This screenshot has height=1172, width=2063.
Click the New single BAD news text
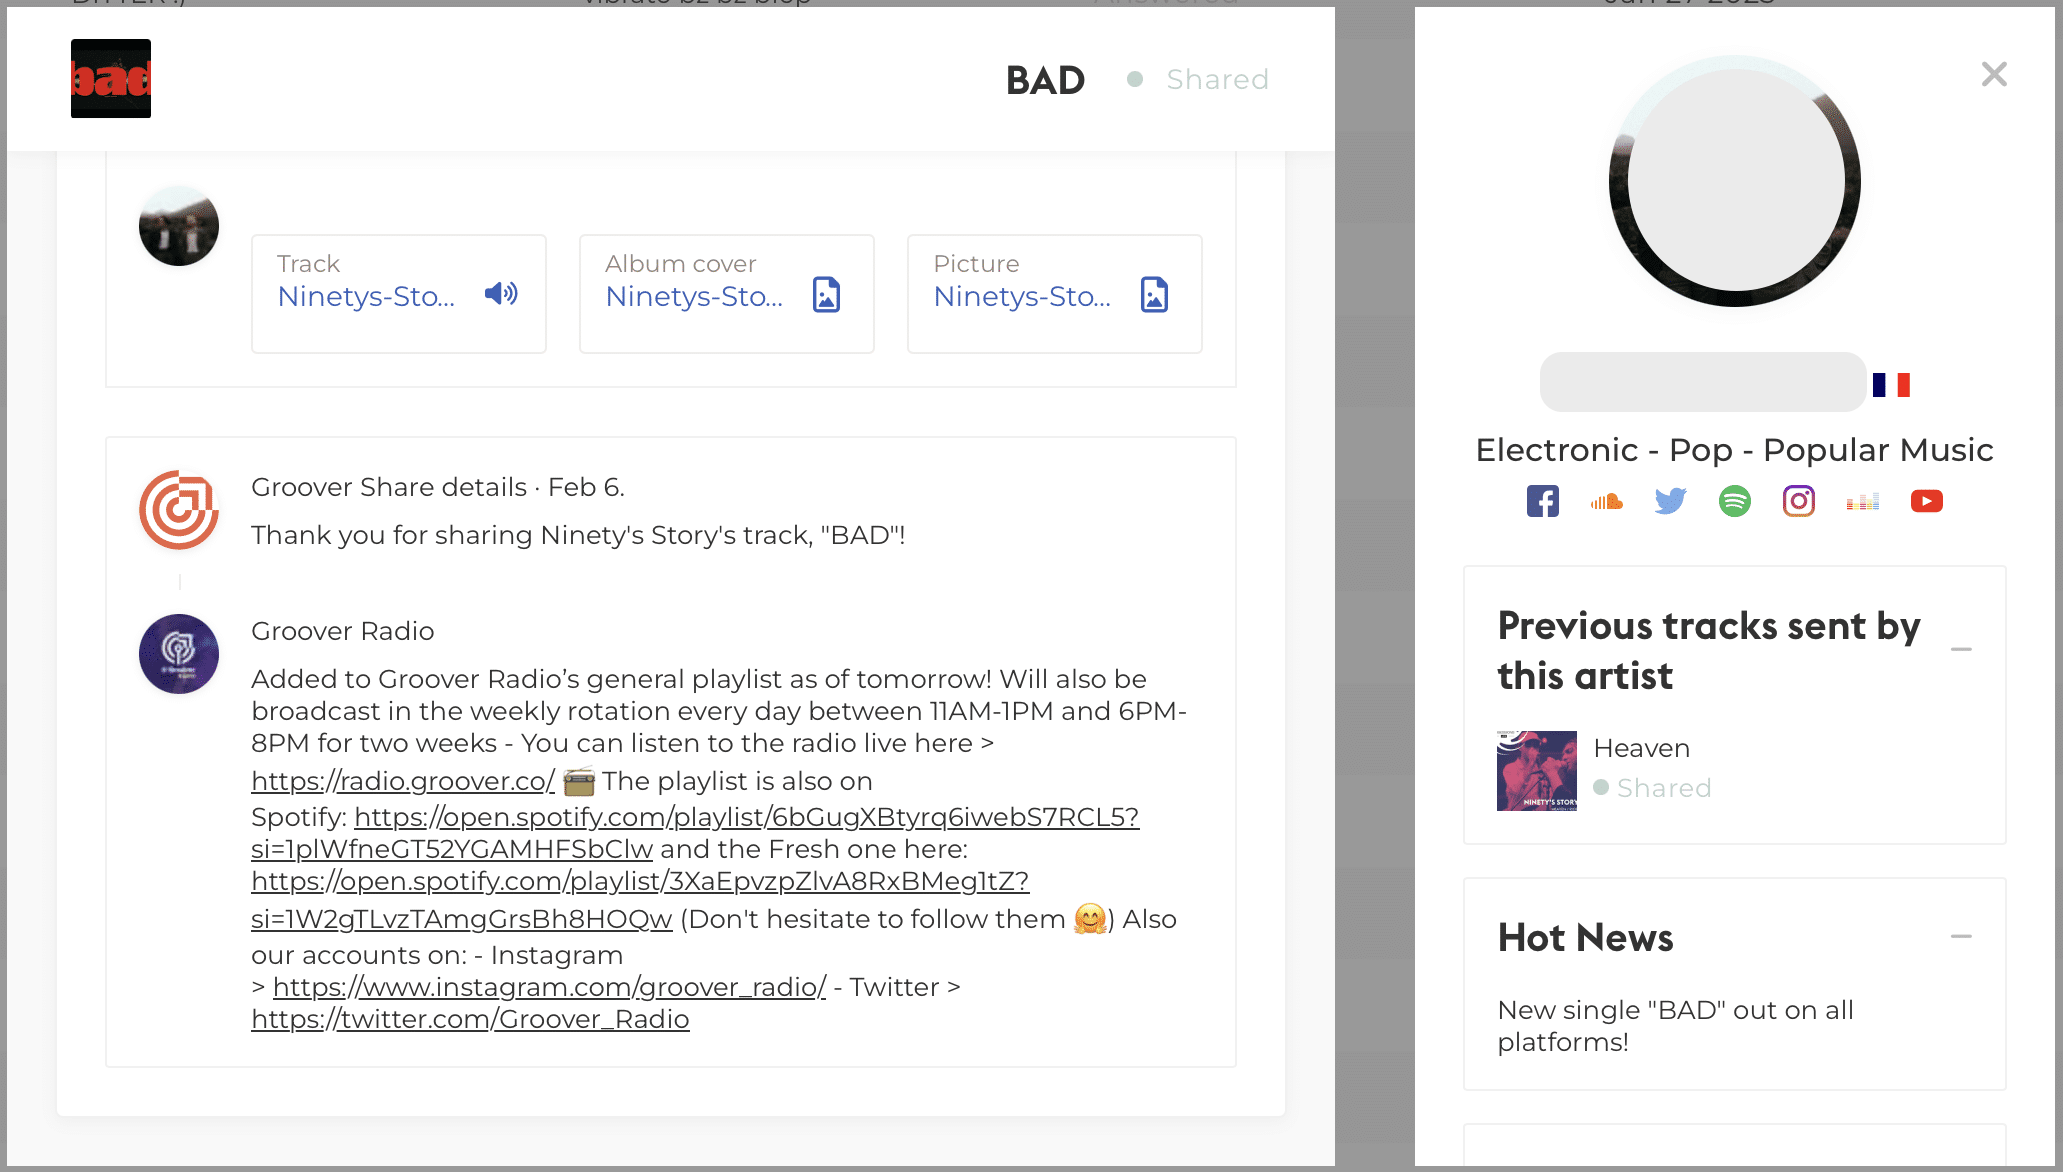pyautogui.click(x=1675, y=1026)
